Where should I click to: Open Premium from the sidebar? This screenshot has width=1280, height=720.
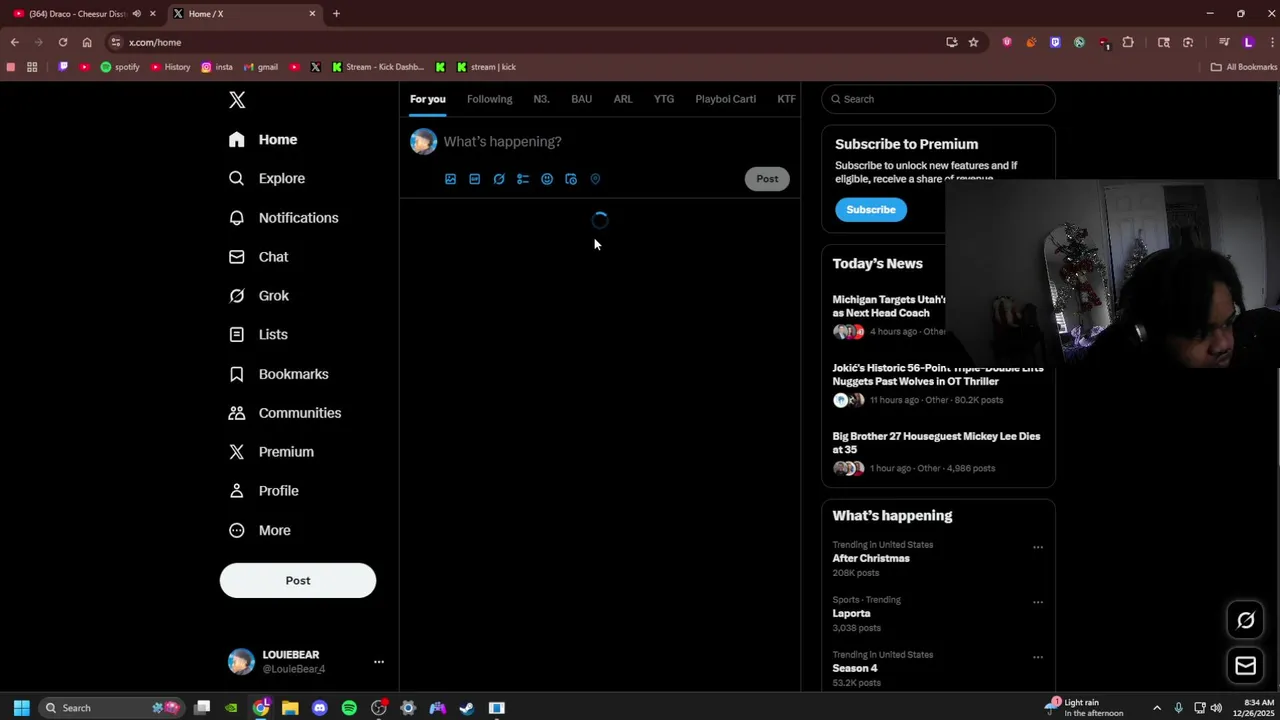pyautogui.click(x=271, y=452)
